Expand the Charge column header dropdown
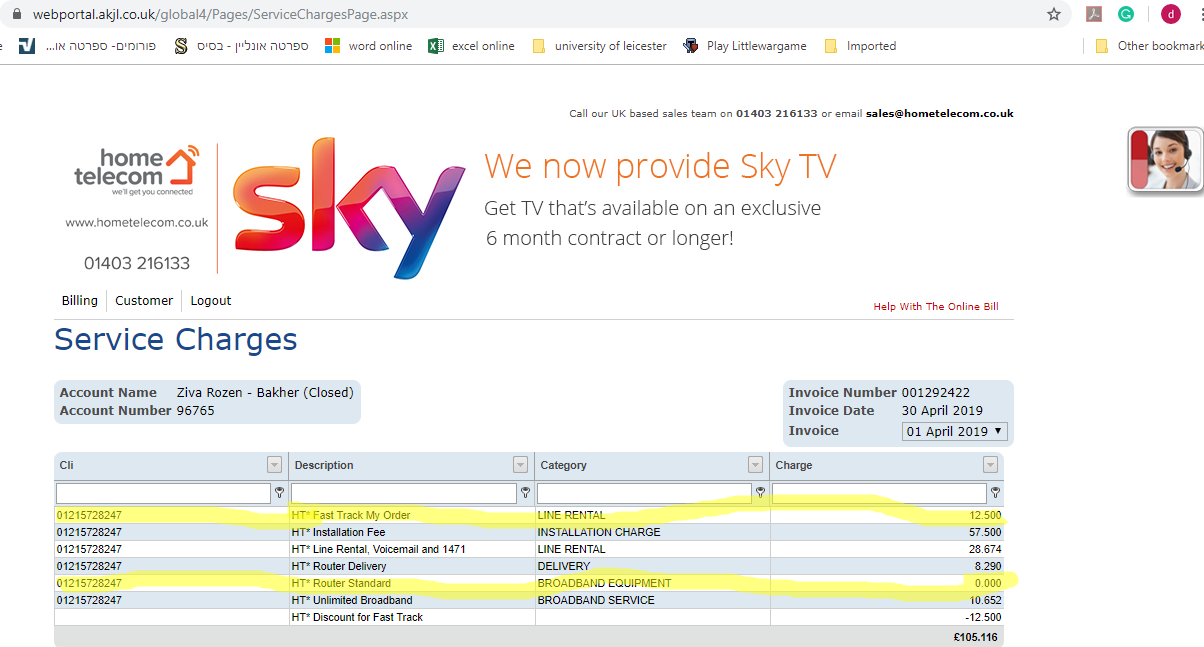Screen dimensions: 1204x647 pyautogui.click(x=990, y=465)
